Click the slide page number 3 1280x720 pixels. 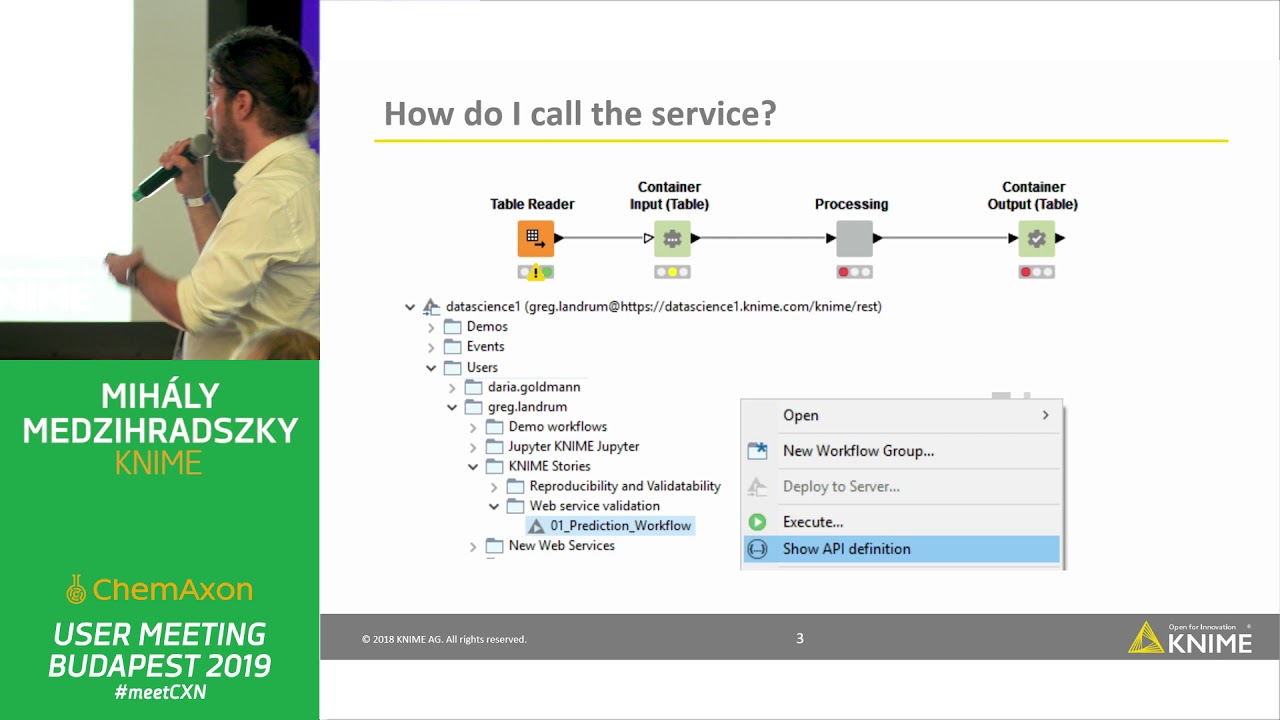point(799,638)
